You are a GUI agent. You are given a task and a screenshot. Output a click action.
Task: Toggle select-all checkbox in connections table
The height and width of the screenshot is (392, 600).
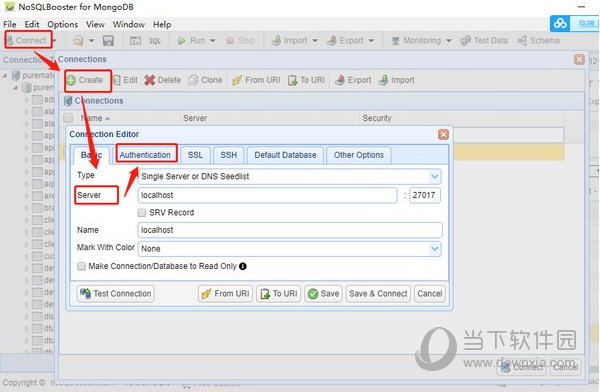[x=68, y=118]
